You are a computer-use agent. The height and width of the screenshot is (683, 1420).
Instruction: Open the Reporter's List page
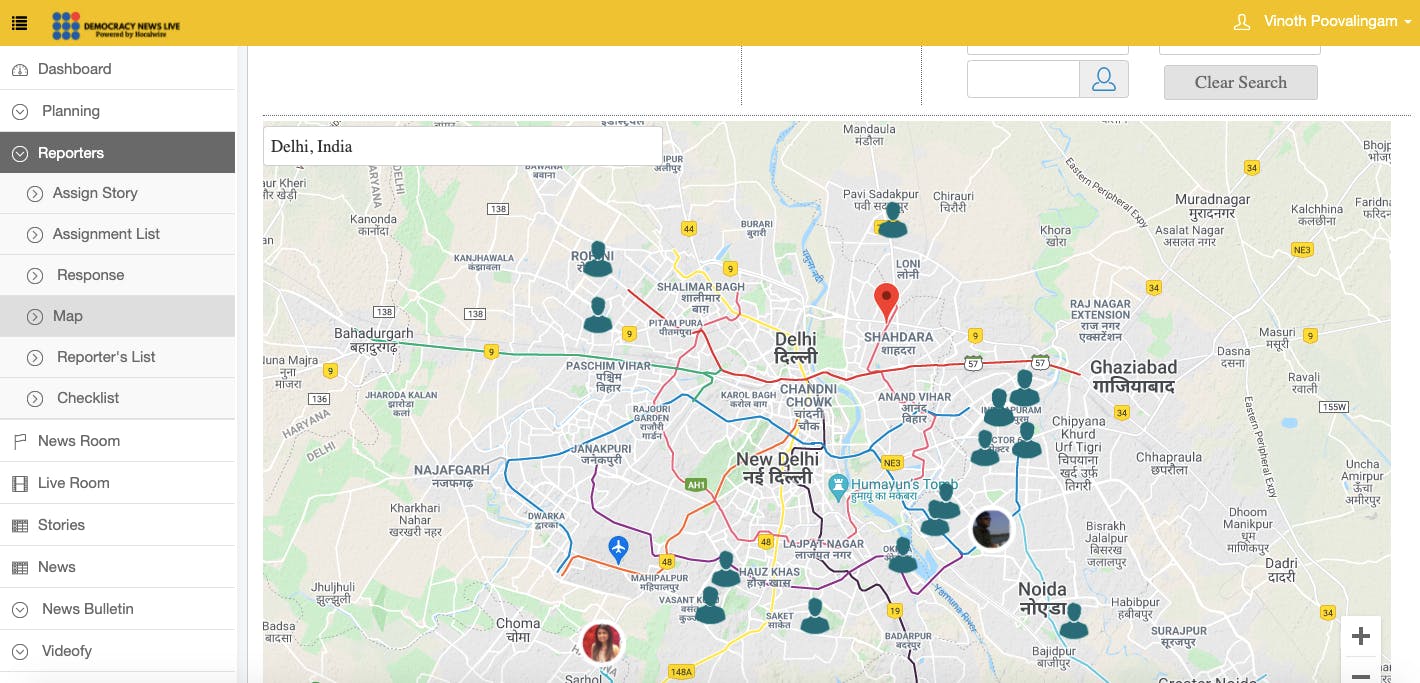[117, 357]
